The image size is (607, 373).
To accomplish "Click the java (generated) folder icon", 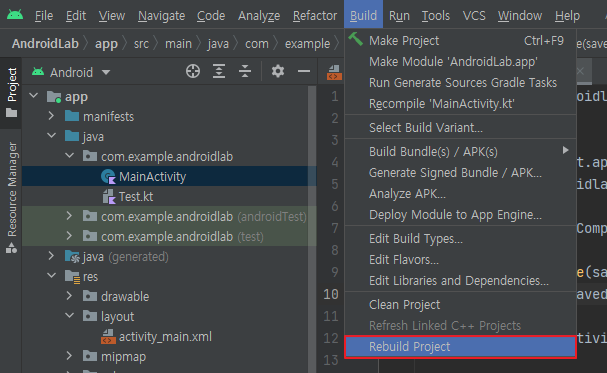I will point(72,257).
